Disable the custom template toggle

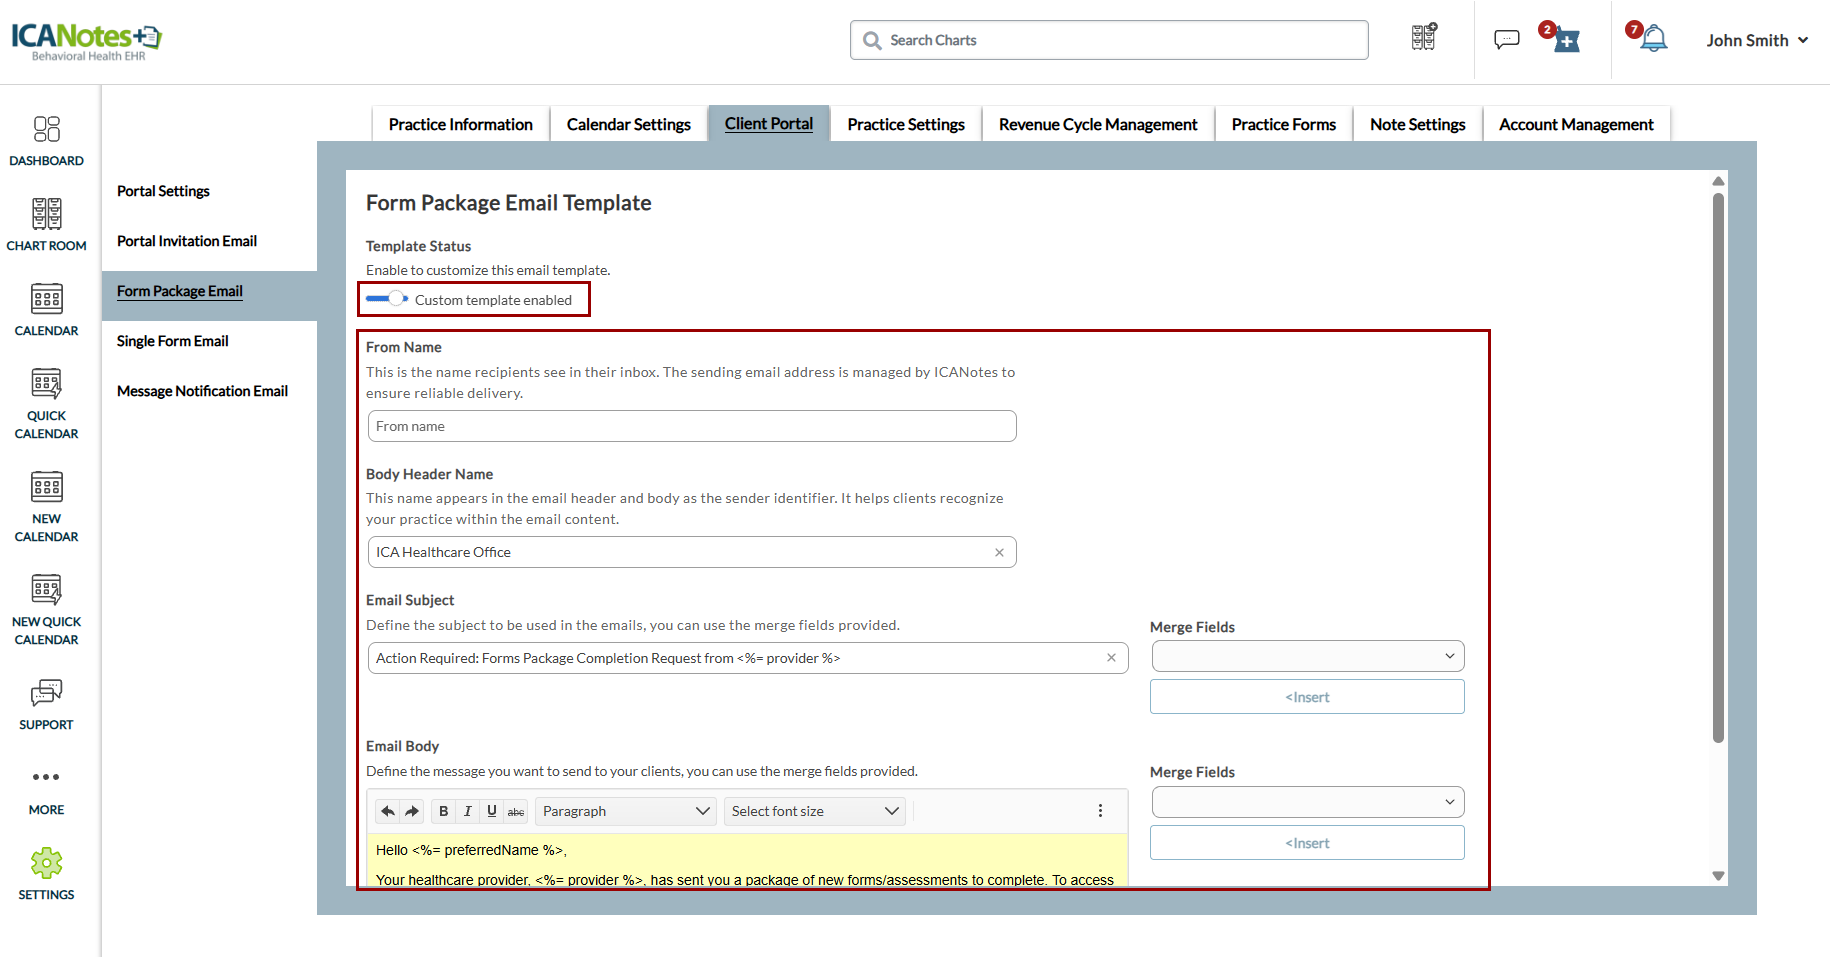point(387,299)
